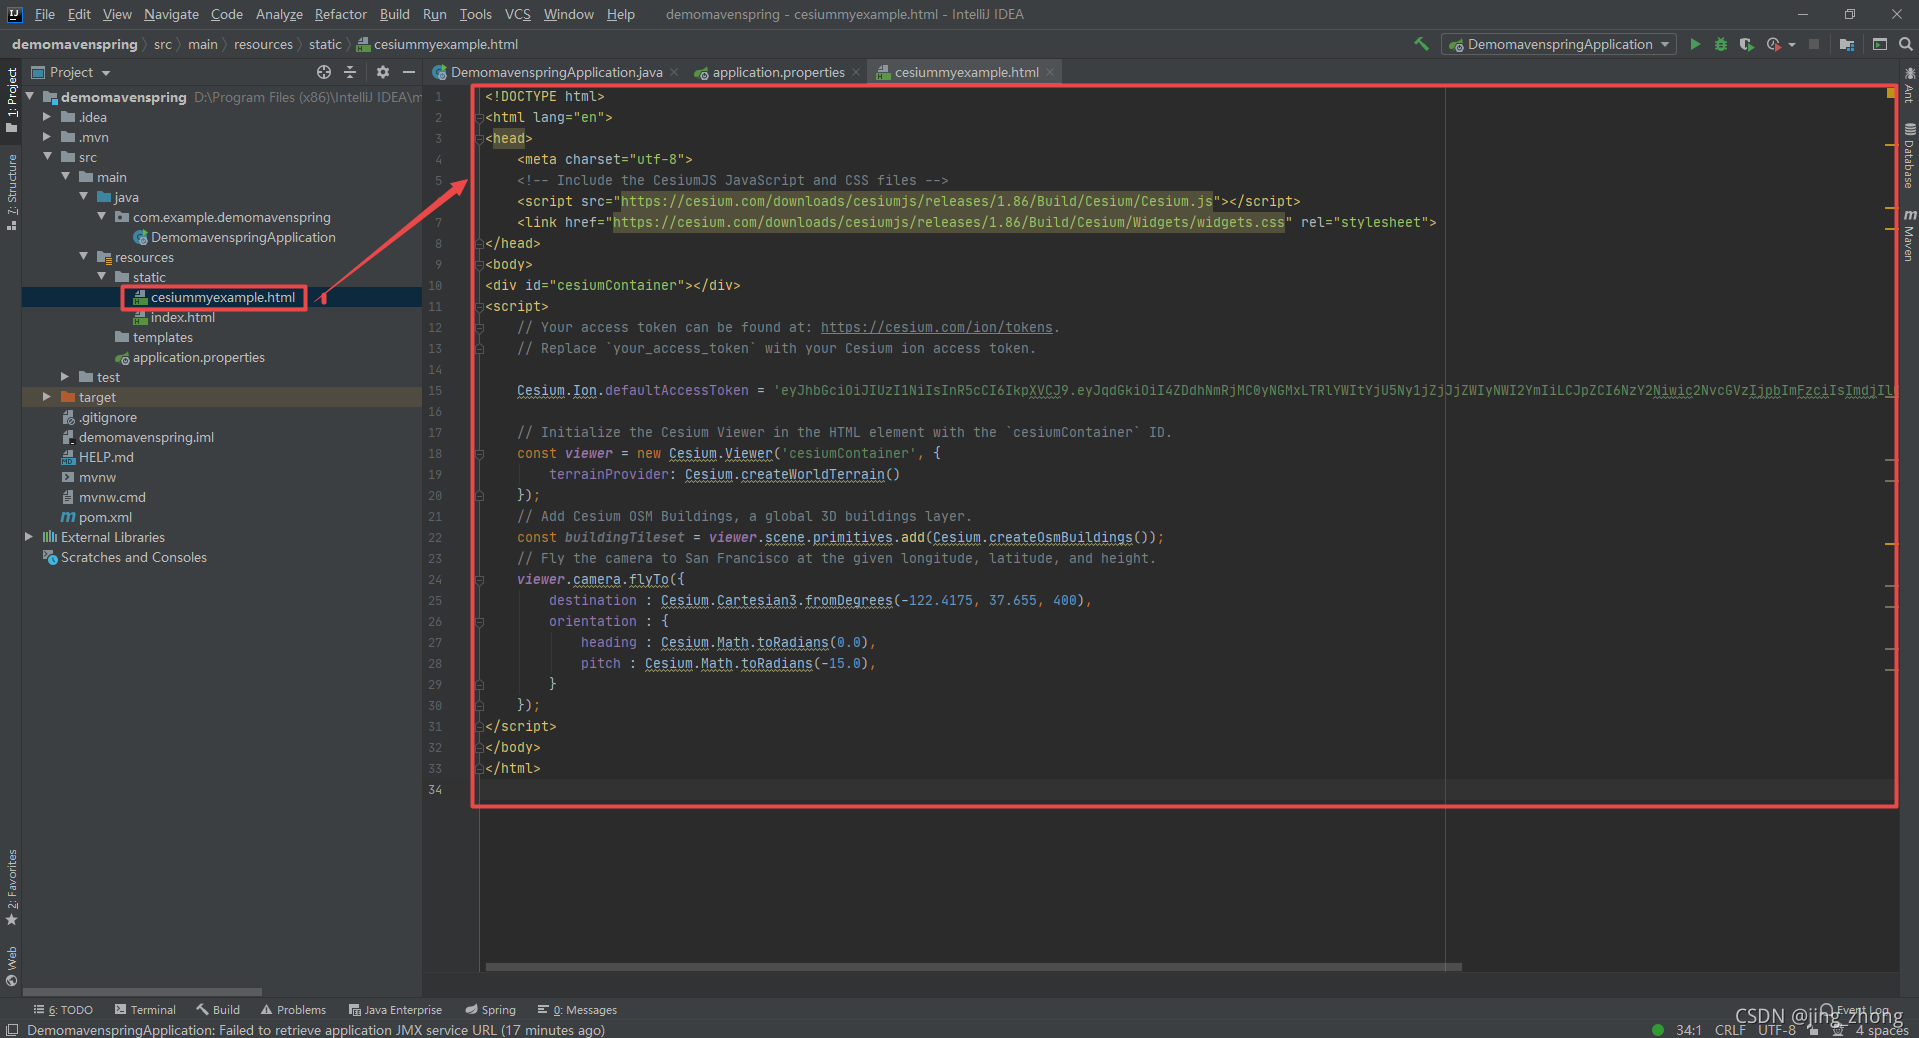Click the Collapse All icon in Project panel
Image resolution: width=1919 pixels, height=1038 pixels.
tap(350, 72)
